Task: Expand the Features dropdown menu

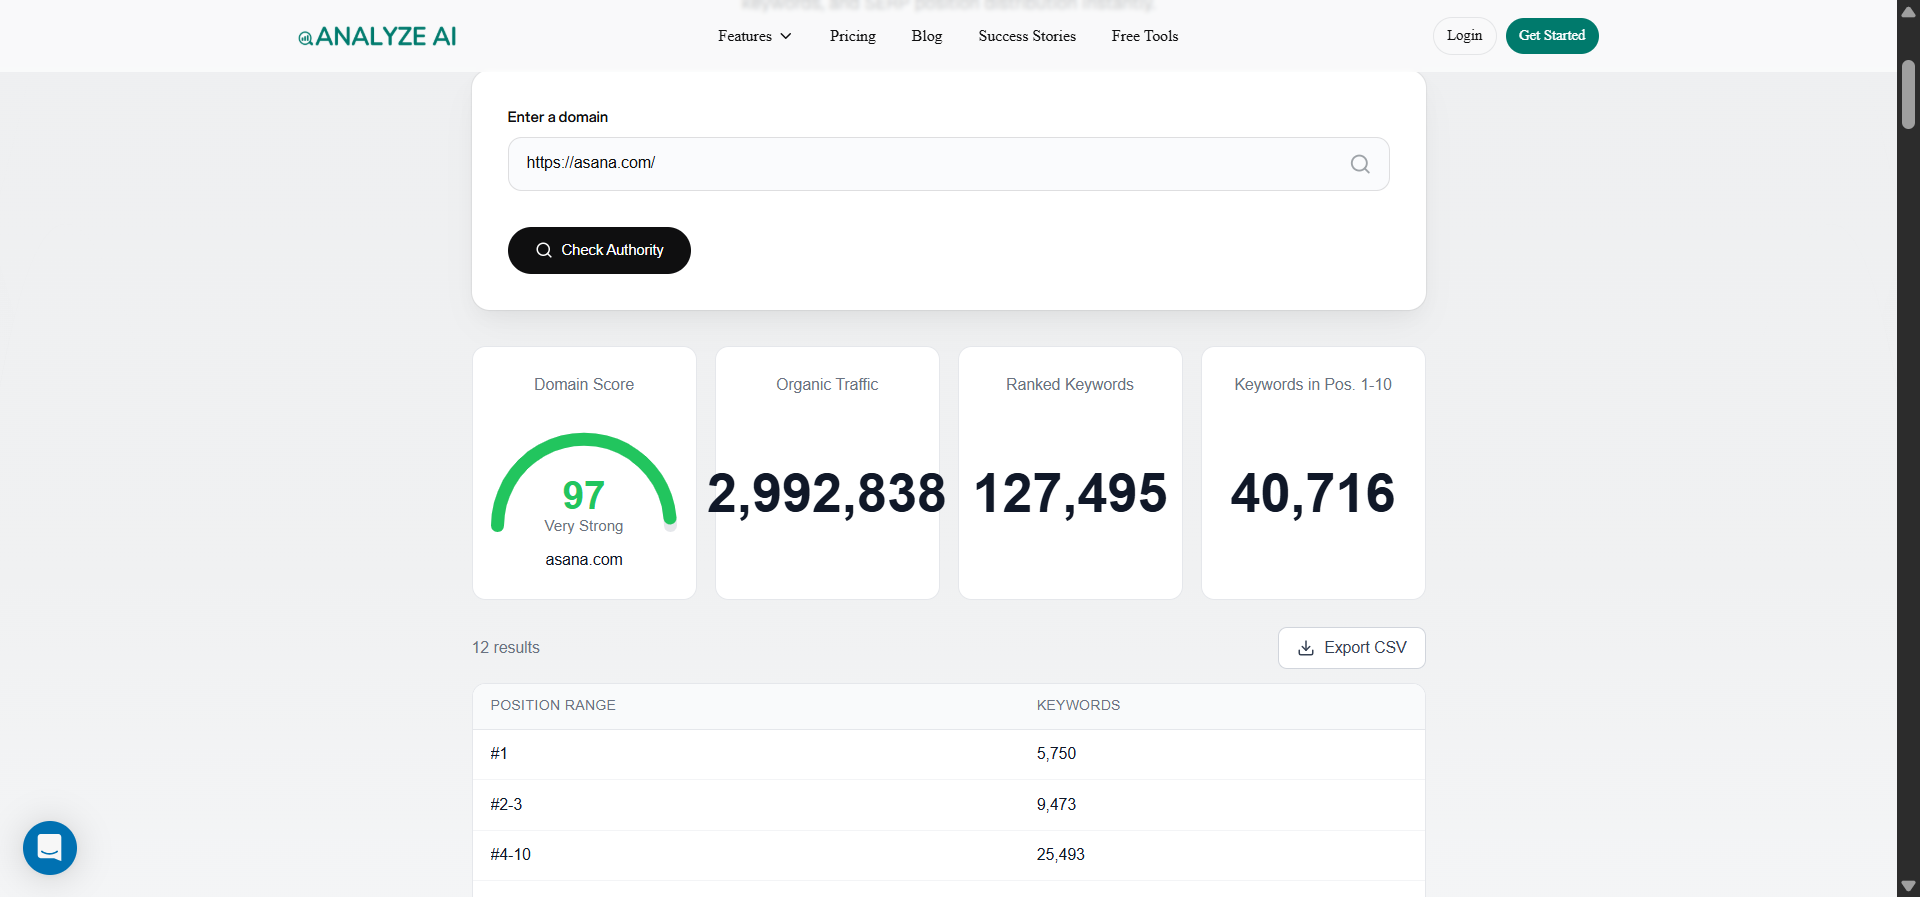Action: (x=754, y=36)
